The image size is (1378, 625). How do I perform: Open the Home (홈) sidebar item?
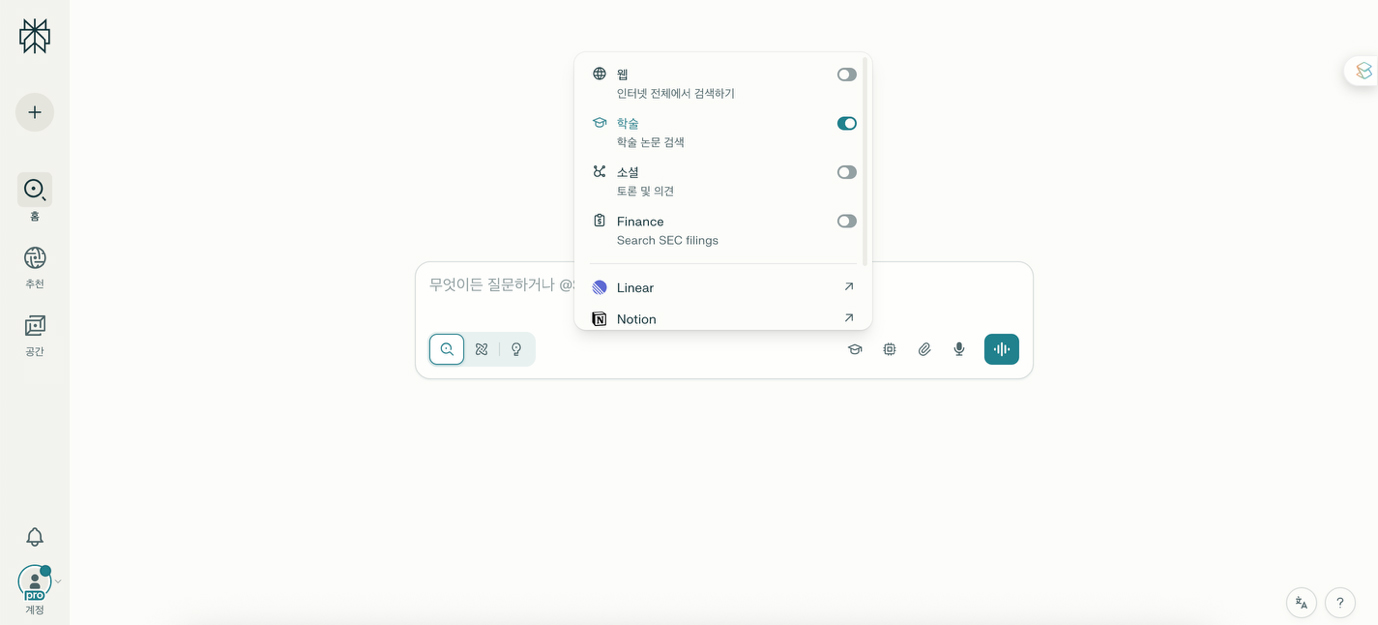35,190
